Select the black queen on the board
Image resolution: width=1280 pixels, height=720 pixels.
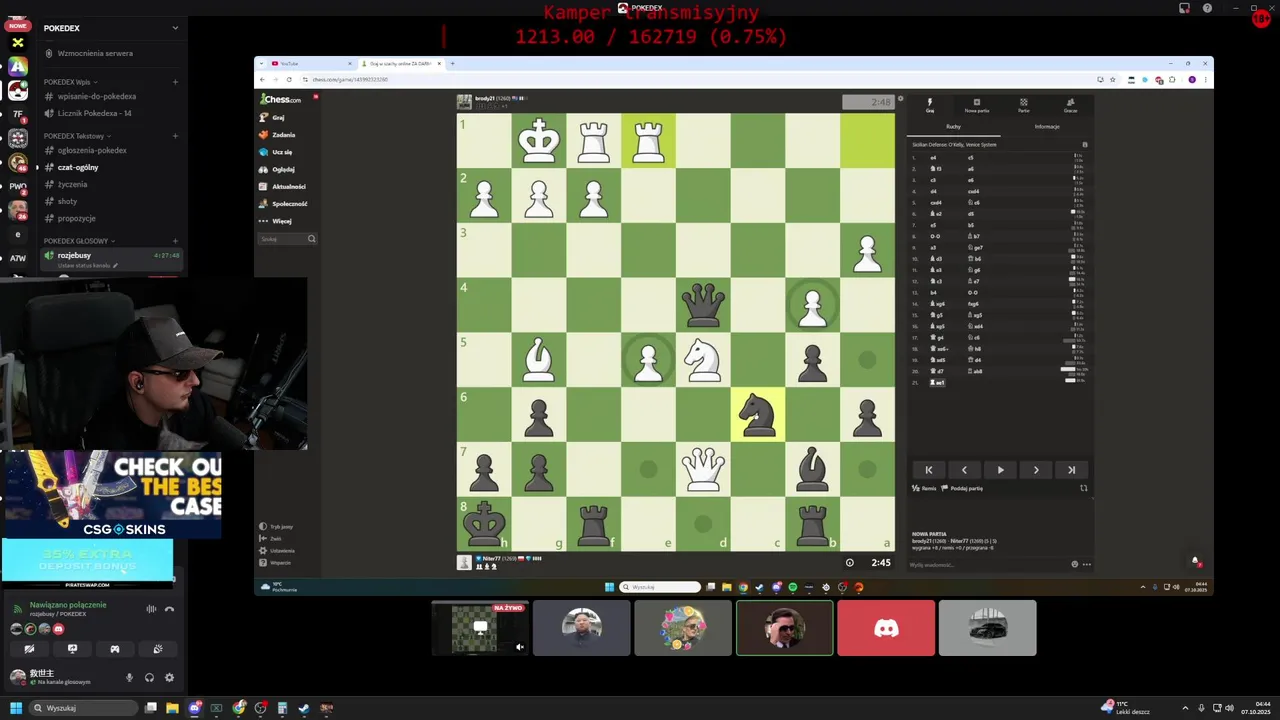coord(703,304)
